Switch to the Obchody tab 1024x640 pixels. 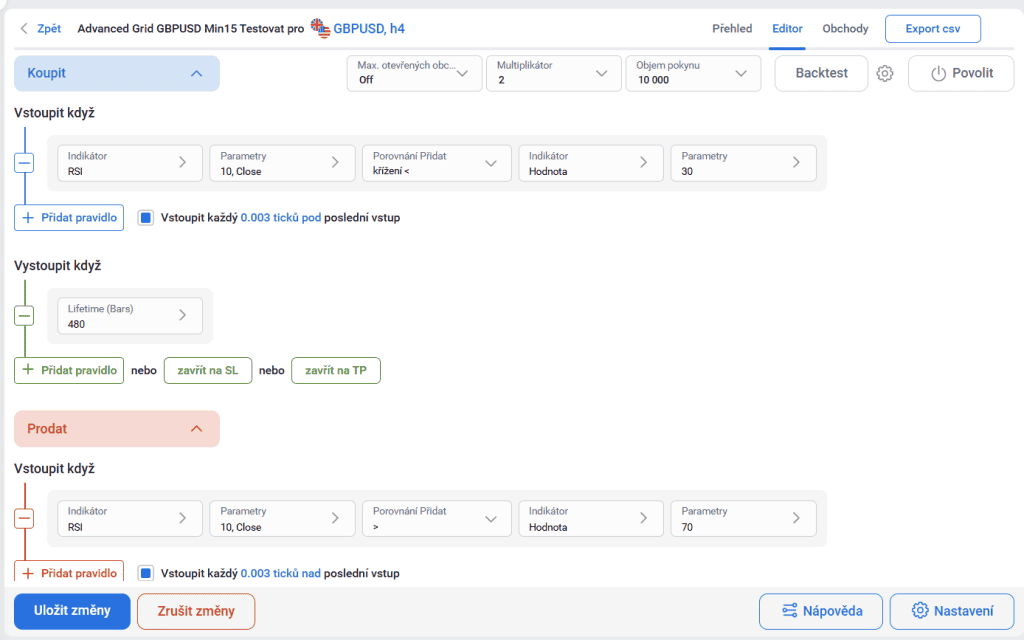tap(845, 28)
